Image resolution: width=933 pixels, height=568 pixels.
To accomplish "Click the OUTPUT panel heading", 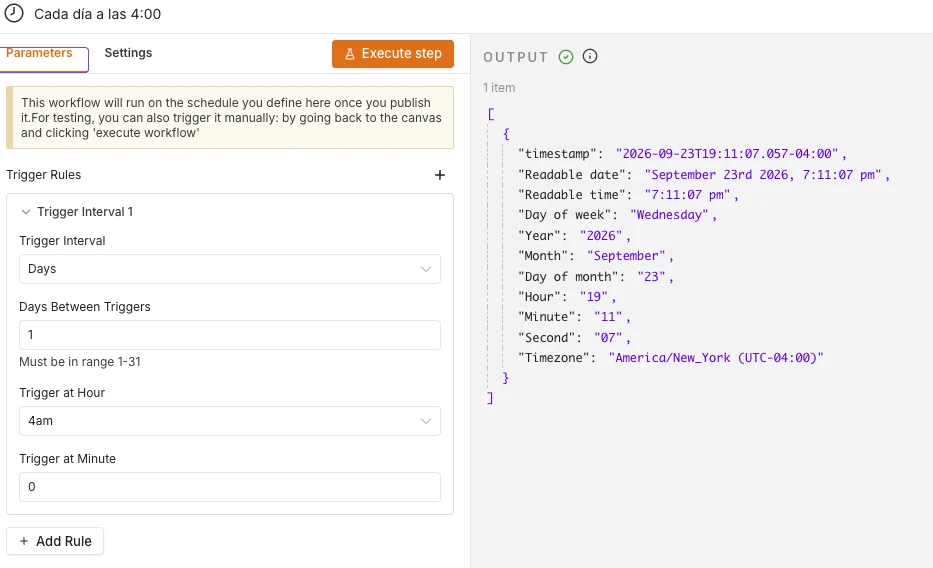I will [515, 57].
